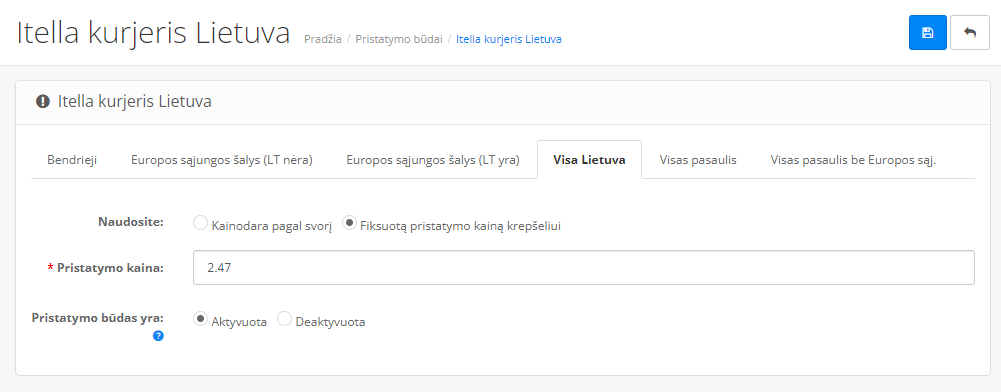This screenshot has height=392, width=1001.
Task: Click the Pristatymo būdas yra label
Action: point(98,317)
